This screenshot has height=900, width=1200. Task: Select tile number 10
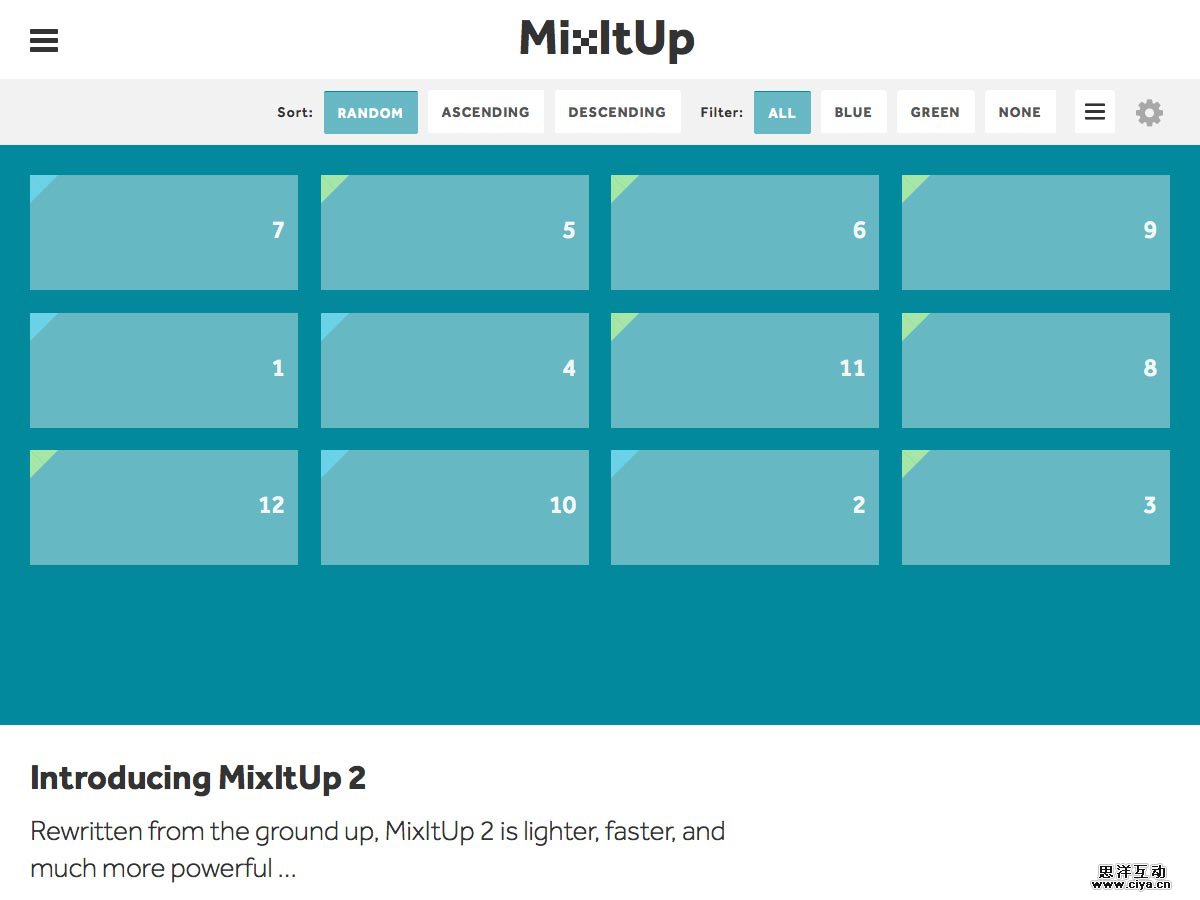click(455, 507)
